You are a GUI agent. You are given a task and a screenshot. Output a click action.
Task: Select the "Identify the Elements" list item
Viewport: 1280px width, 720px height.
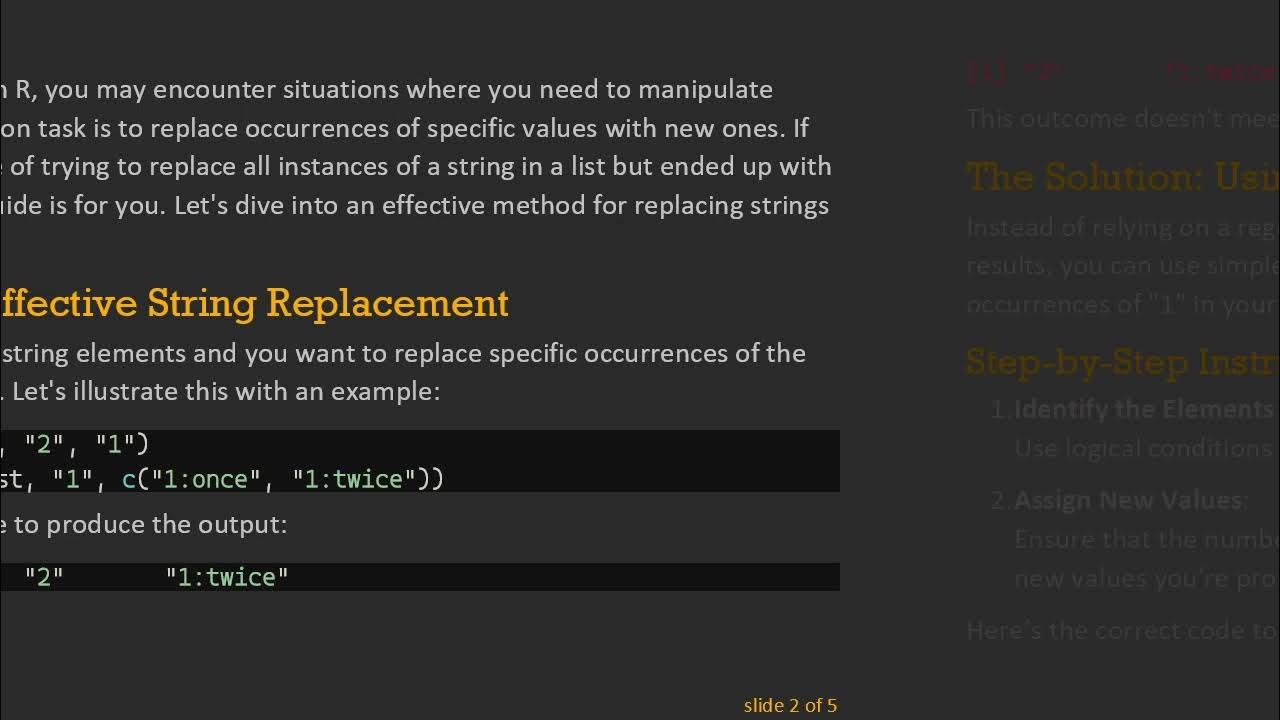tap(1143, 409)
